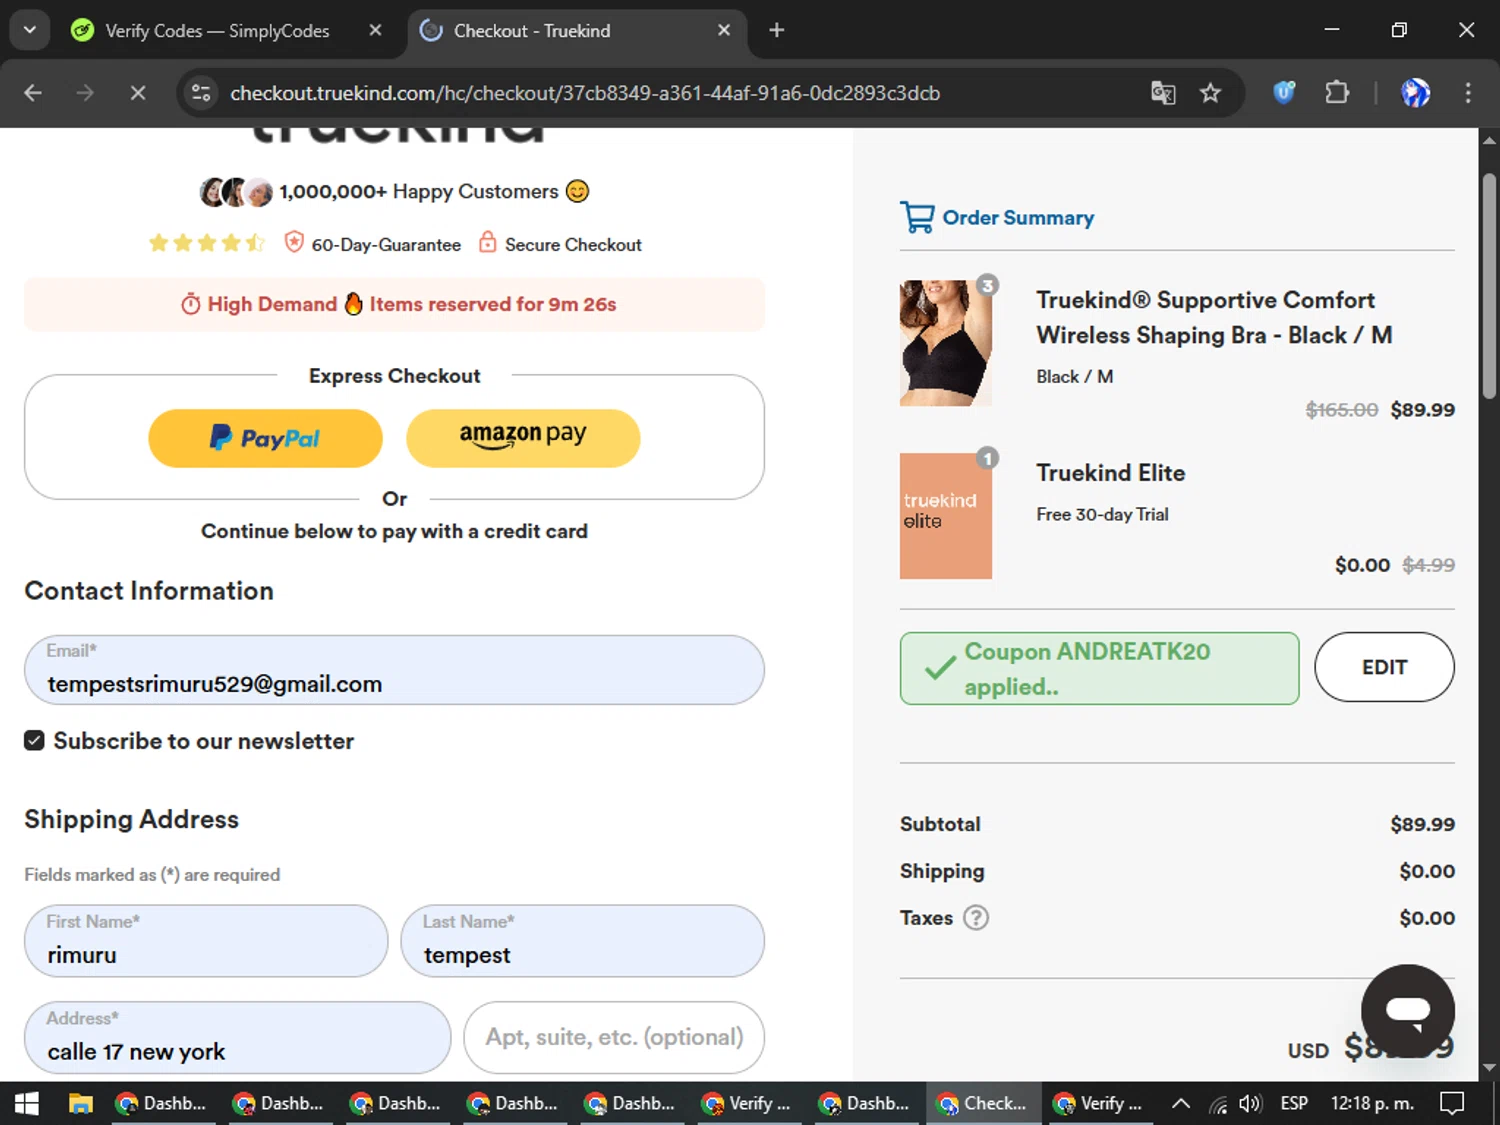The image size is (1500, 1125).
Task: Pay with PayPal express checkout
Action: click(x=265, y=438)
